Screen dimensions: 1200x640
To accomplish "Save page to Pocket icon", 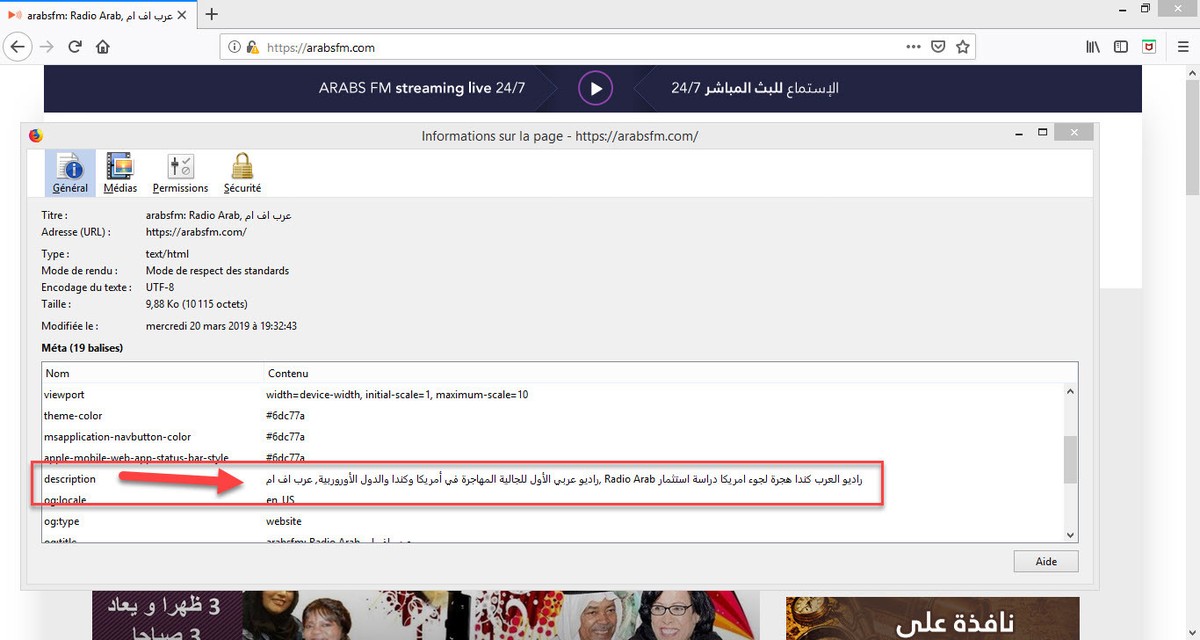I will click(x=938, y=46).
